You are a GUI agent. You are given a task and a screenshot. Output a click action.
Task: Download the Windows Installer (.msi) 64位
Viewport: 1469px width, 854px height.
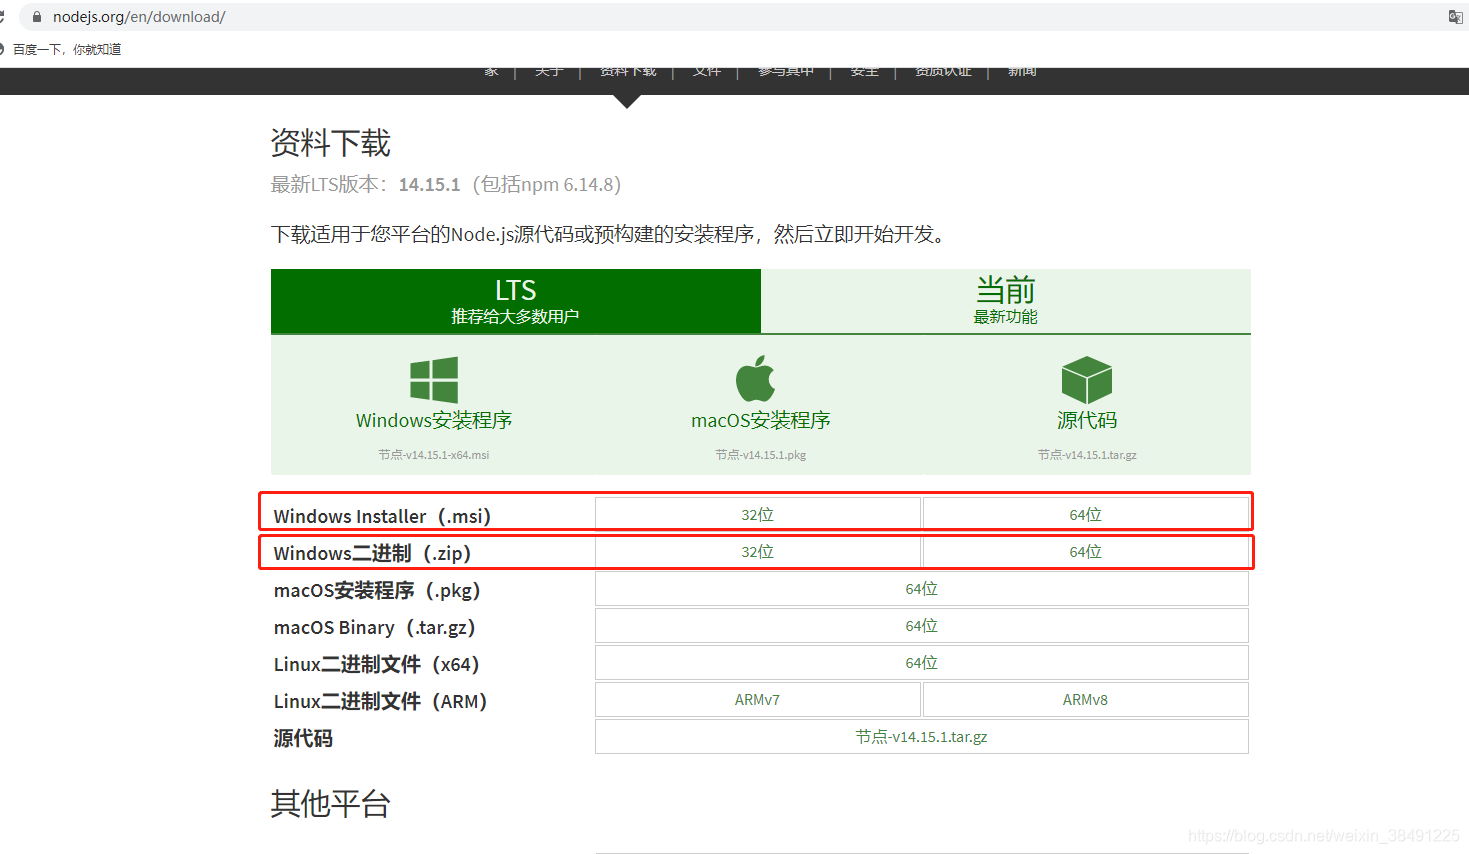click(x=1086, y=514)
